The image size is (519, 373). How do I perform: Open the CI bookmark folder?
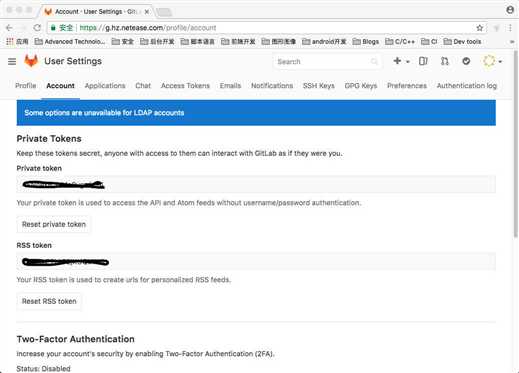(x=429, y=42)
